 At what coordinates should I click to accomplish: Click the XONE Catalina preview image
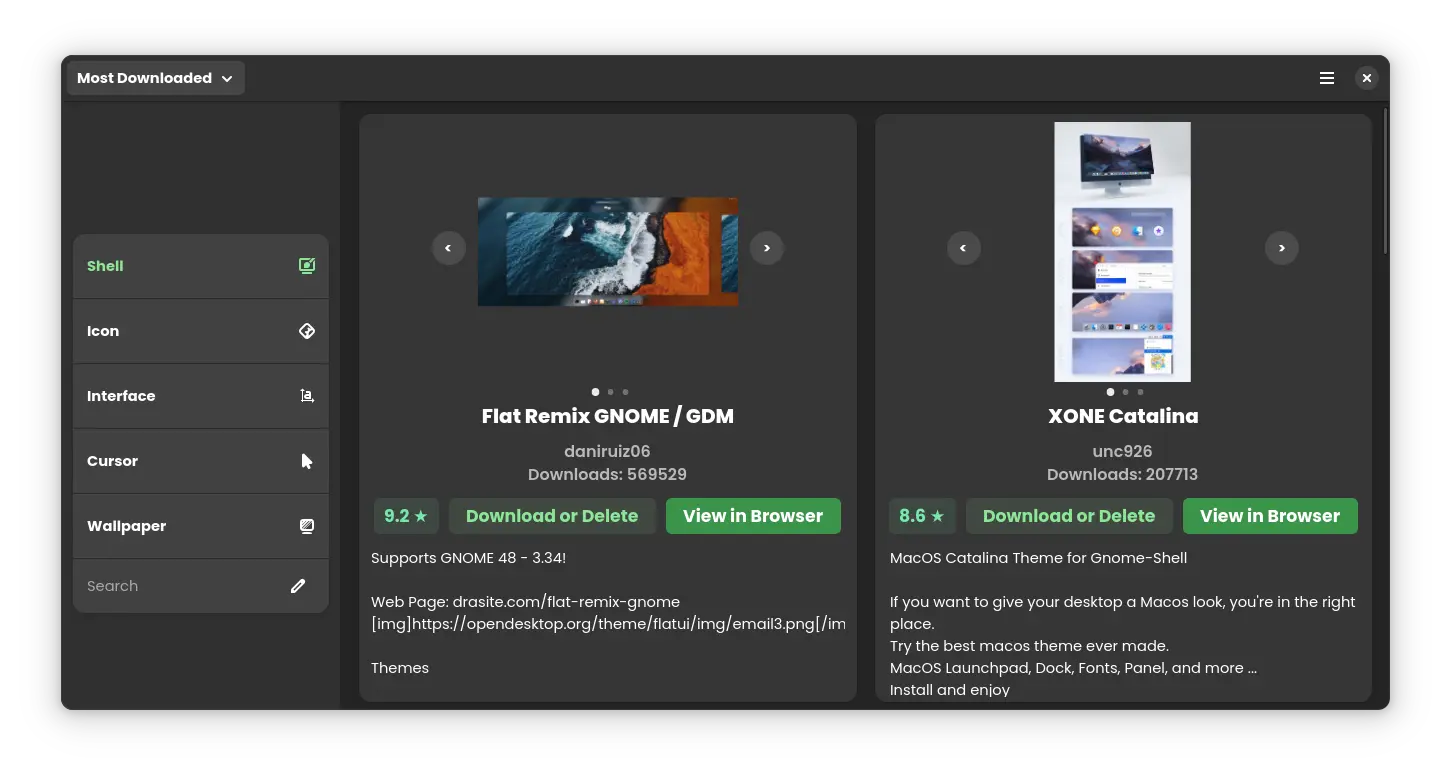[x=1123, y=252]
